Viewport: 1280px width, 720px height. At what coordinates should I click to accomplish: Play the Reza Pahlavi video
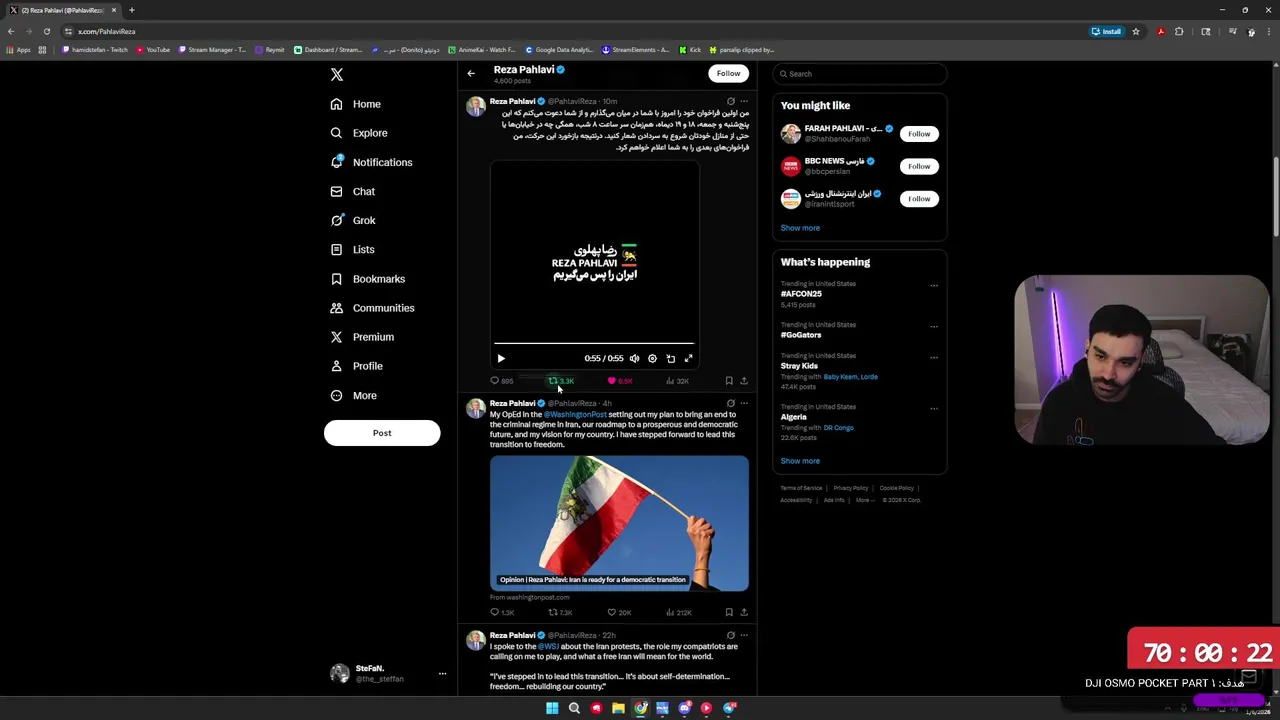pos(501,359)
